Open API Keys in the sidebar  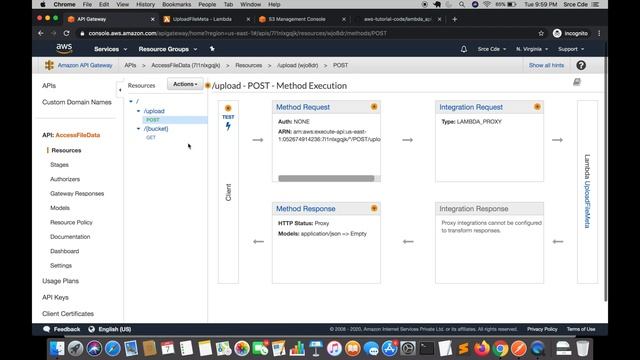tap(55, 297)
